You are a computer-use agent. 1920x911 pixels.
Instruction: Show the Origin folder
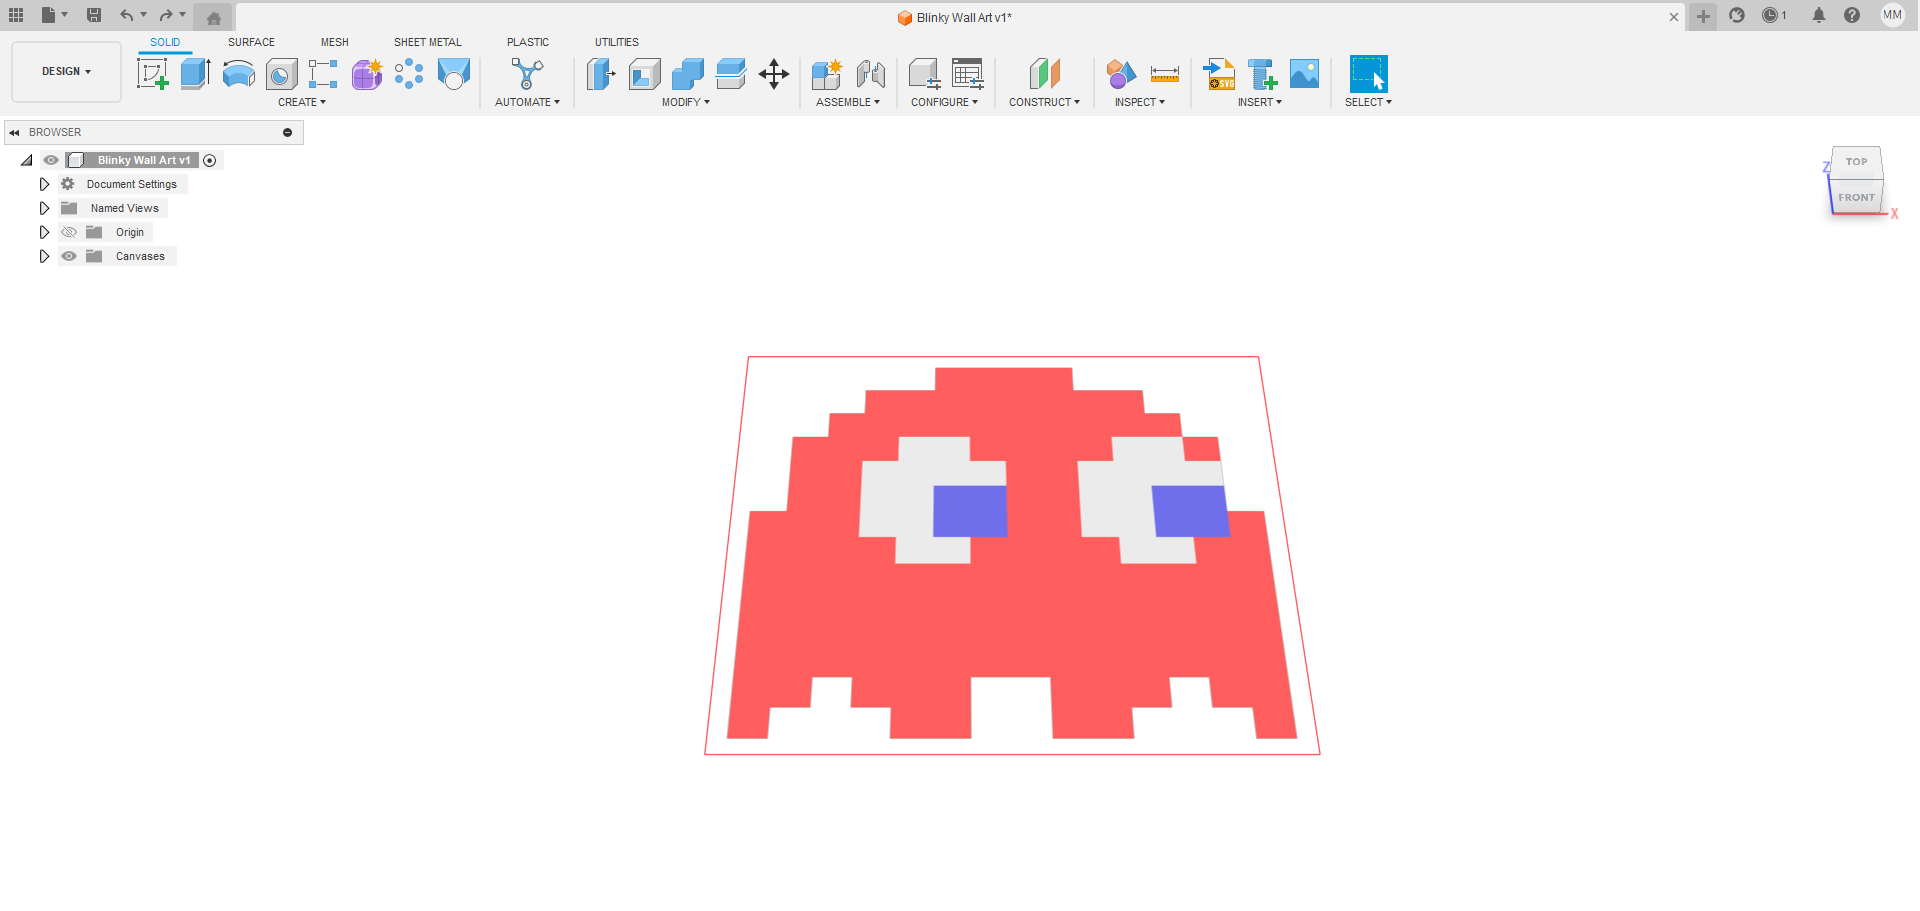click(69, 232)
